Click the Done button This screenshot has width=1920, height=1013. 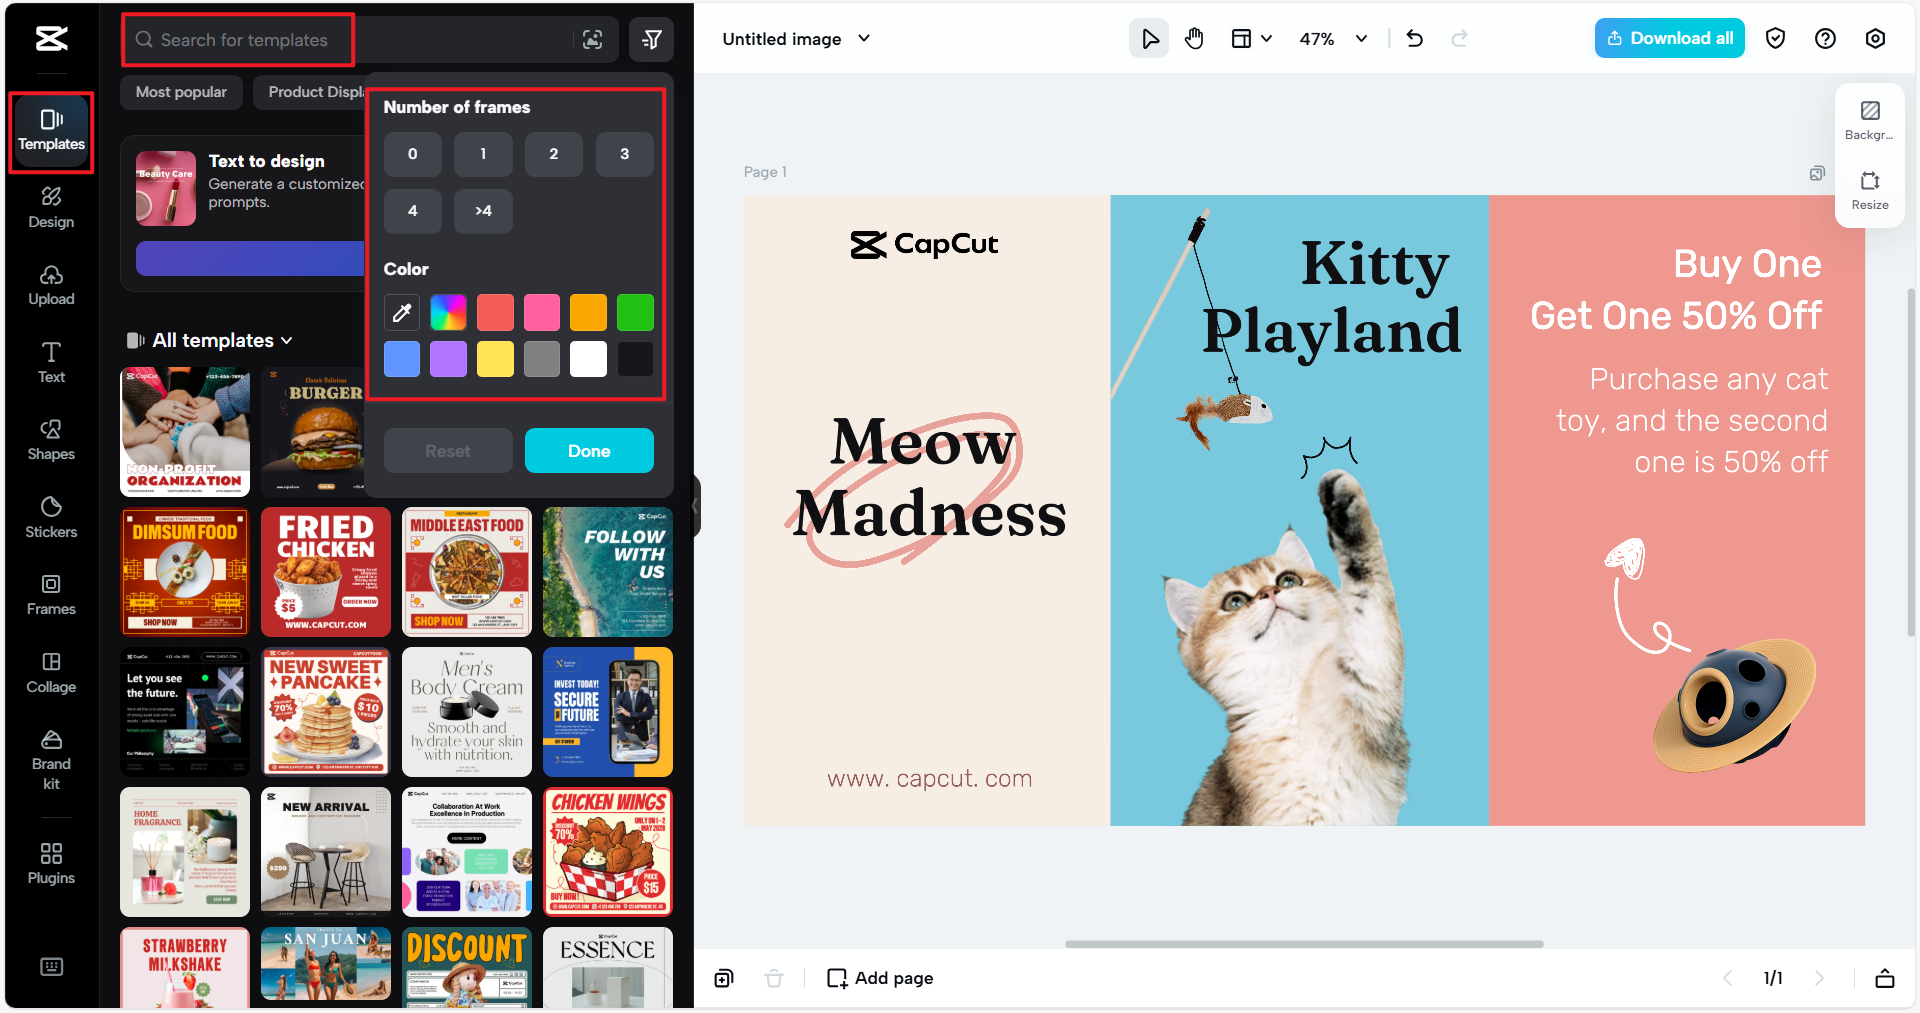[x=589, y=451]
